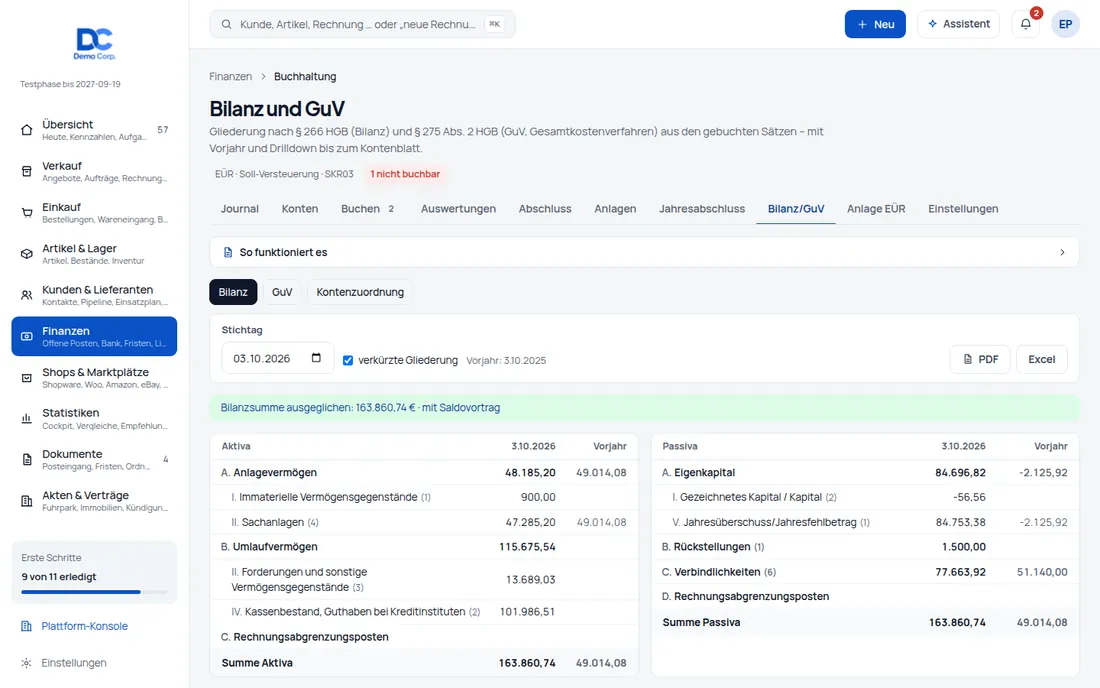Open the Buchen tab
This screenshot has width=1100, height=688.
pos(368,209)
